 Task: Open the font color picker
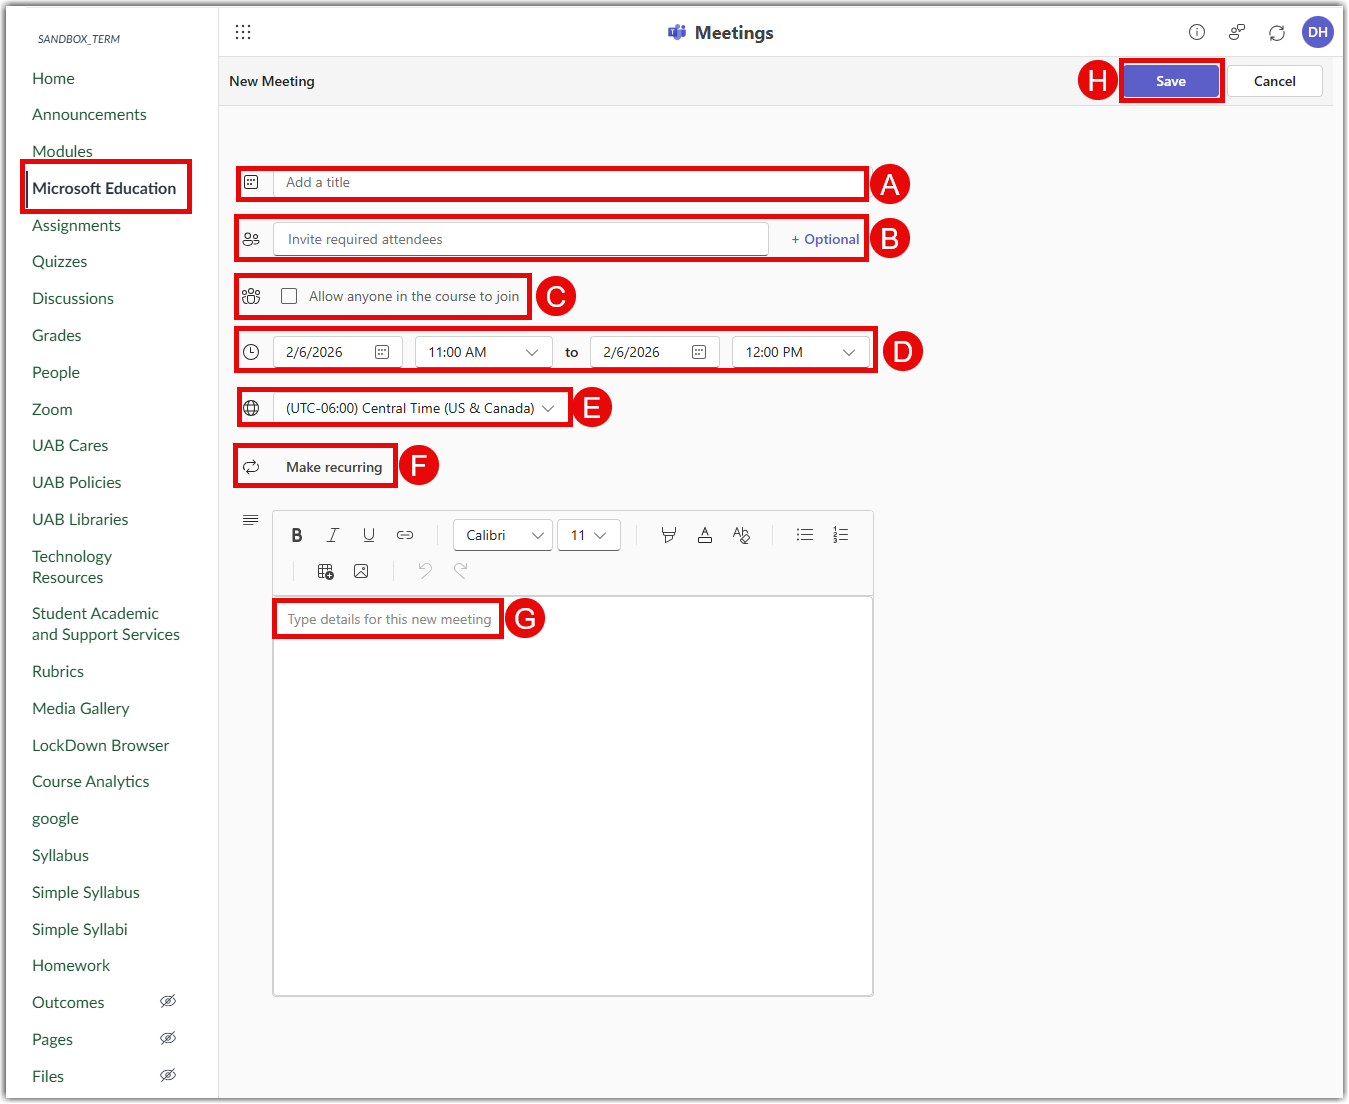coord(705,535)
